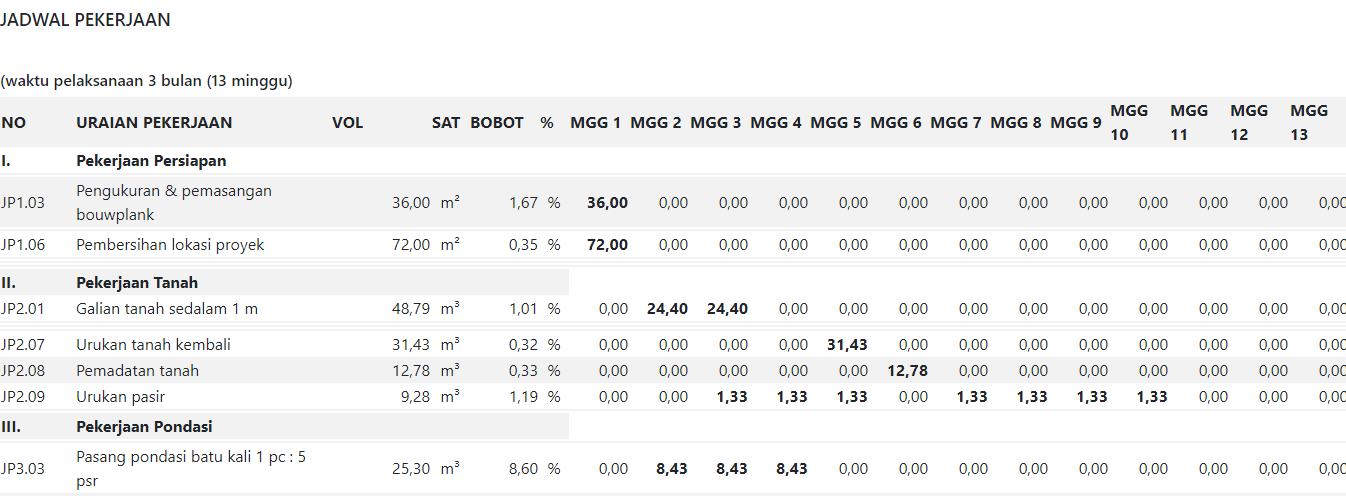Viewport: 1346px width, 496px height.
Task: Select the 48,79 volume cell
Action: point(410,309)
